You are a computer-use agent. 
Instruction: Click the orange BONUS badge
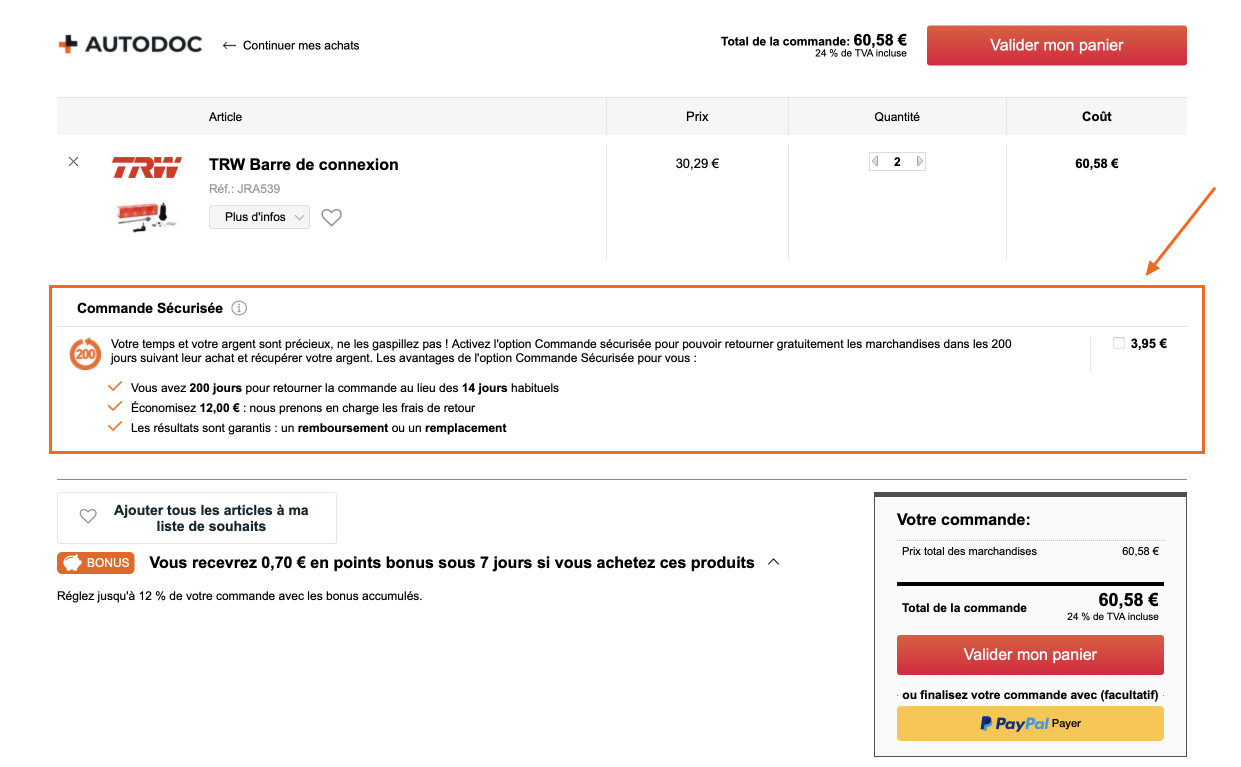pos(96,563)
